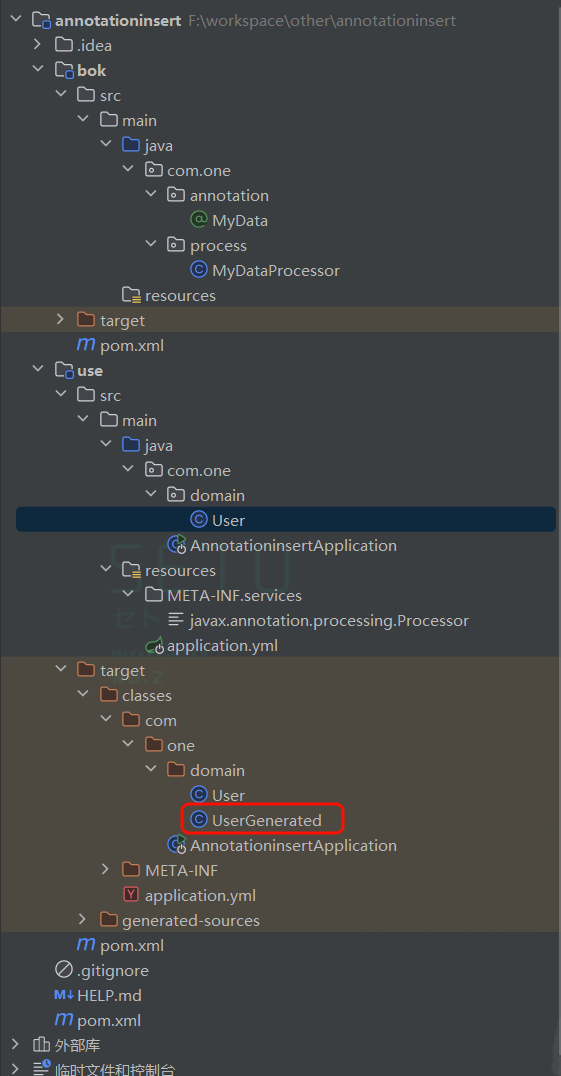Viewport: 561px width, 1076px height.
Task: Click the UserGenerated class icon
Action: click(x=198, y=819)
